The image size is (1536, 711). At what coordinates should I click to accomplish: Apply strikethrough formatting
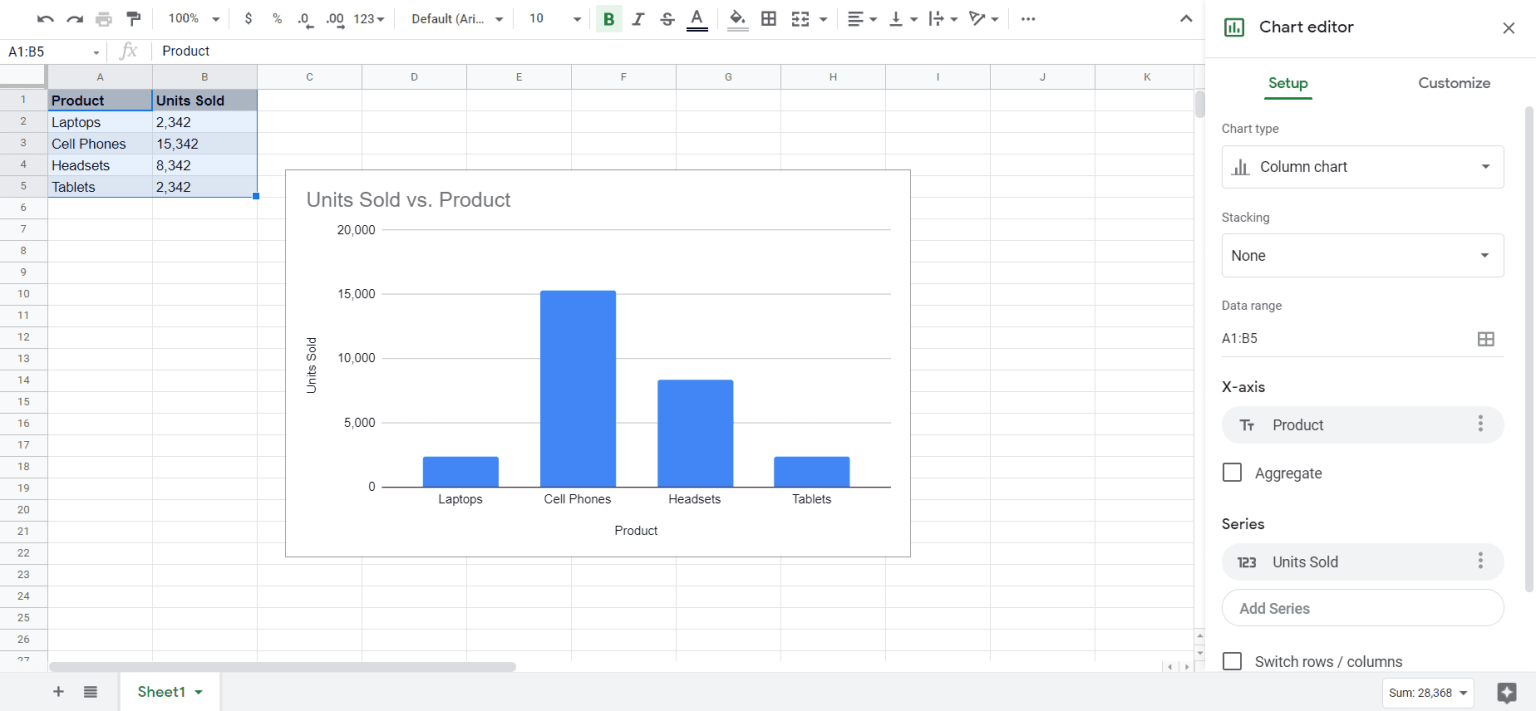(x=666, y=18)
